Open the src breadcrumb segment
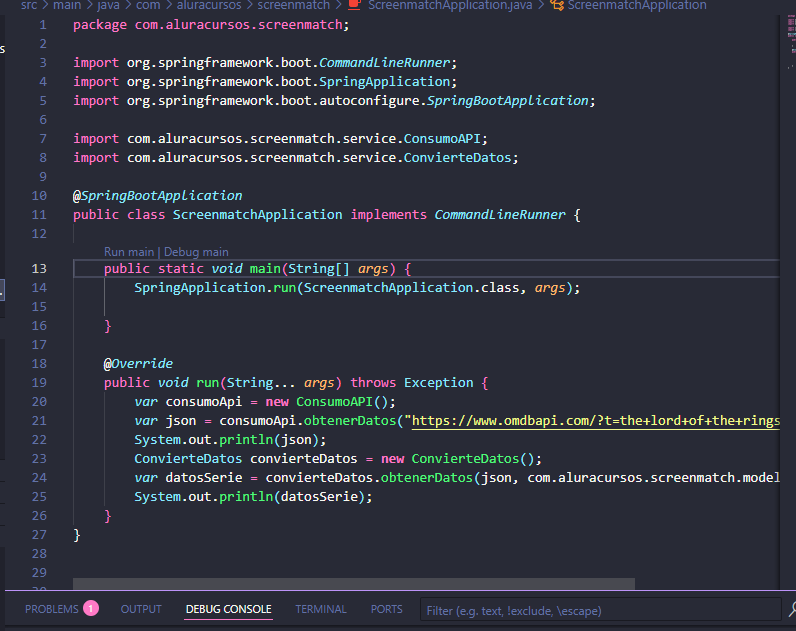Screen dimensions: 796x631 (x=29, y=5)
